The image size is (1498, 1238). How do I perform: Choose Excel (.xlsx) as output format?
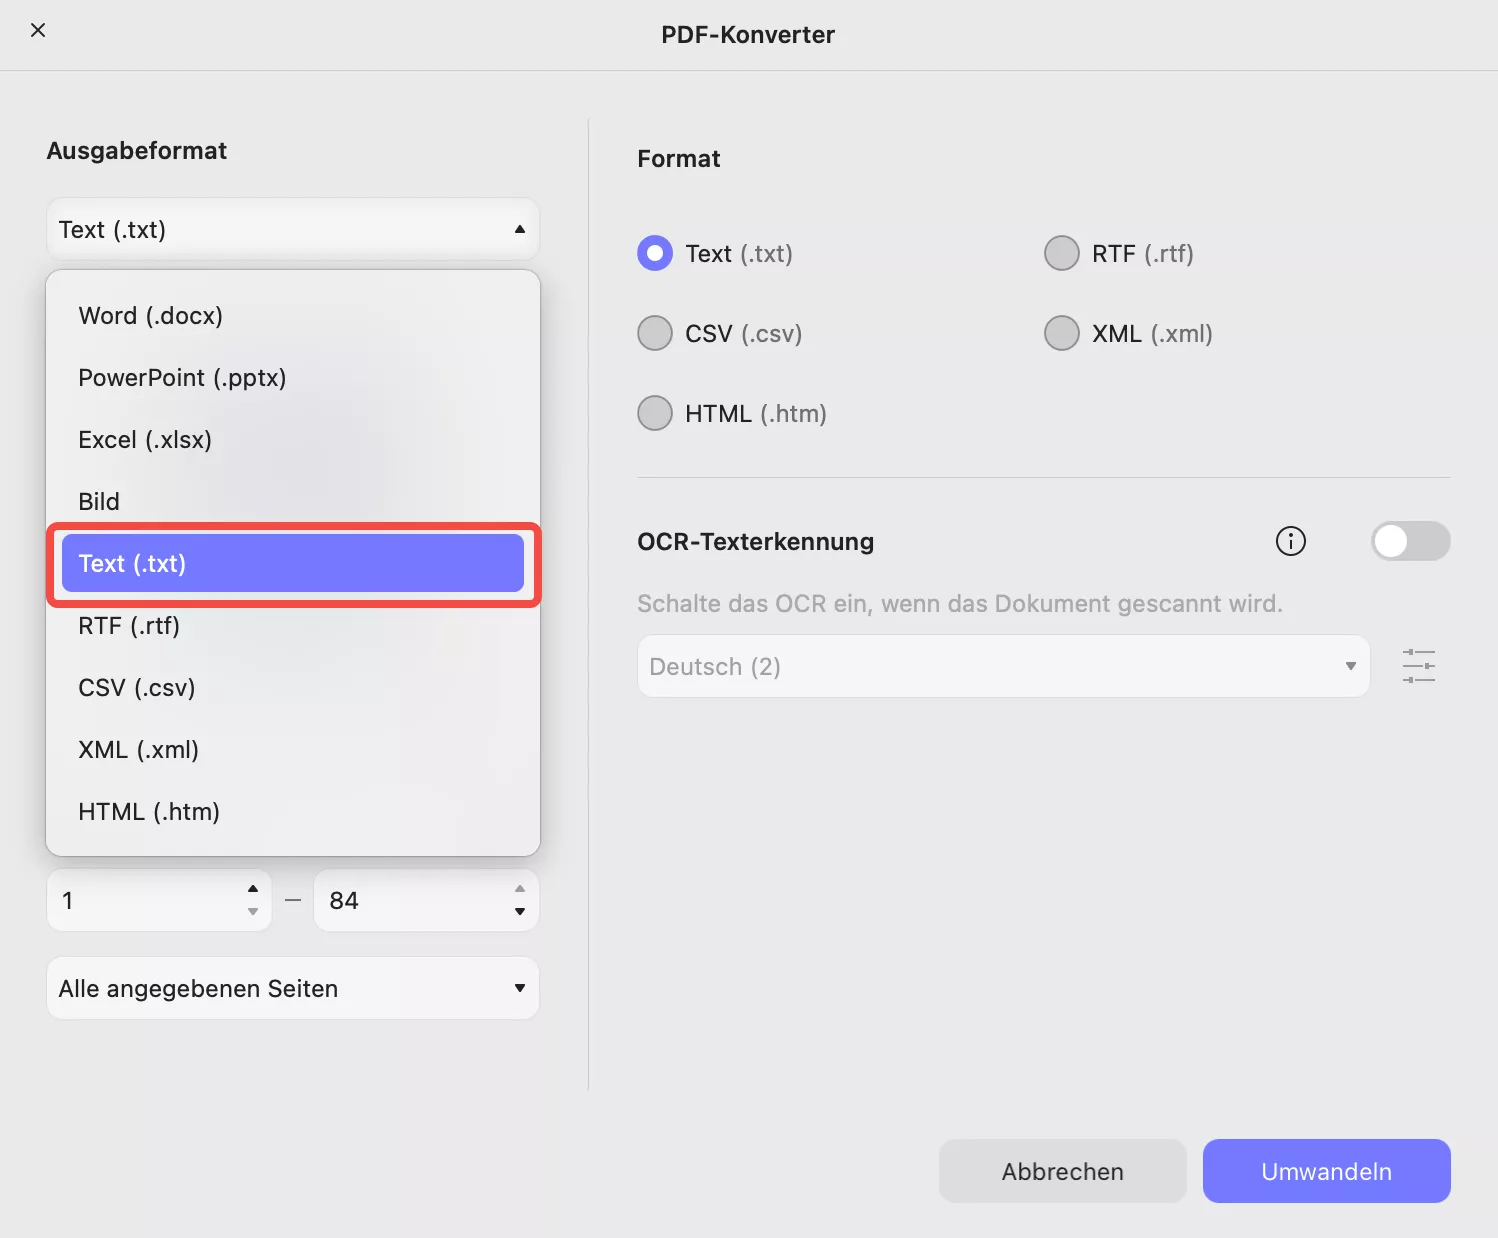point(145,439)
